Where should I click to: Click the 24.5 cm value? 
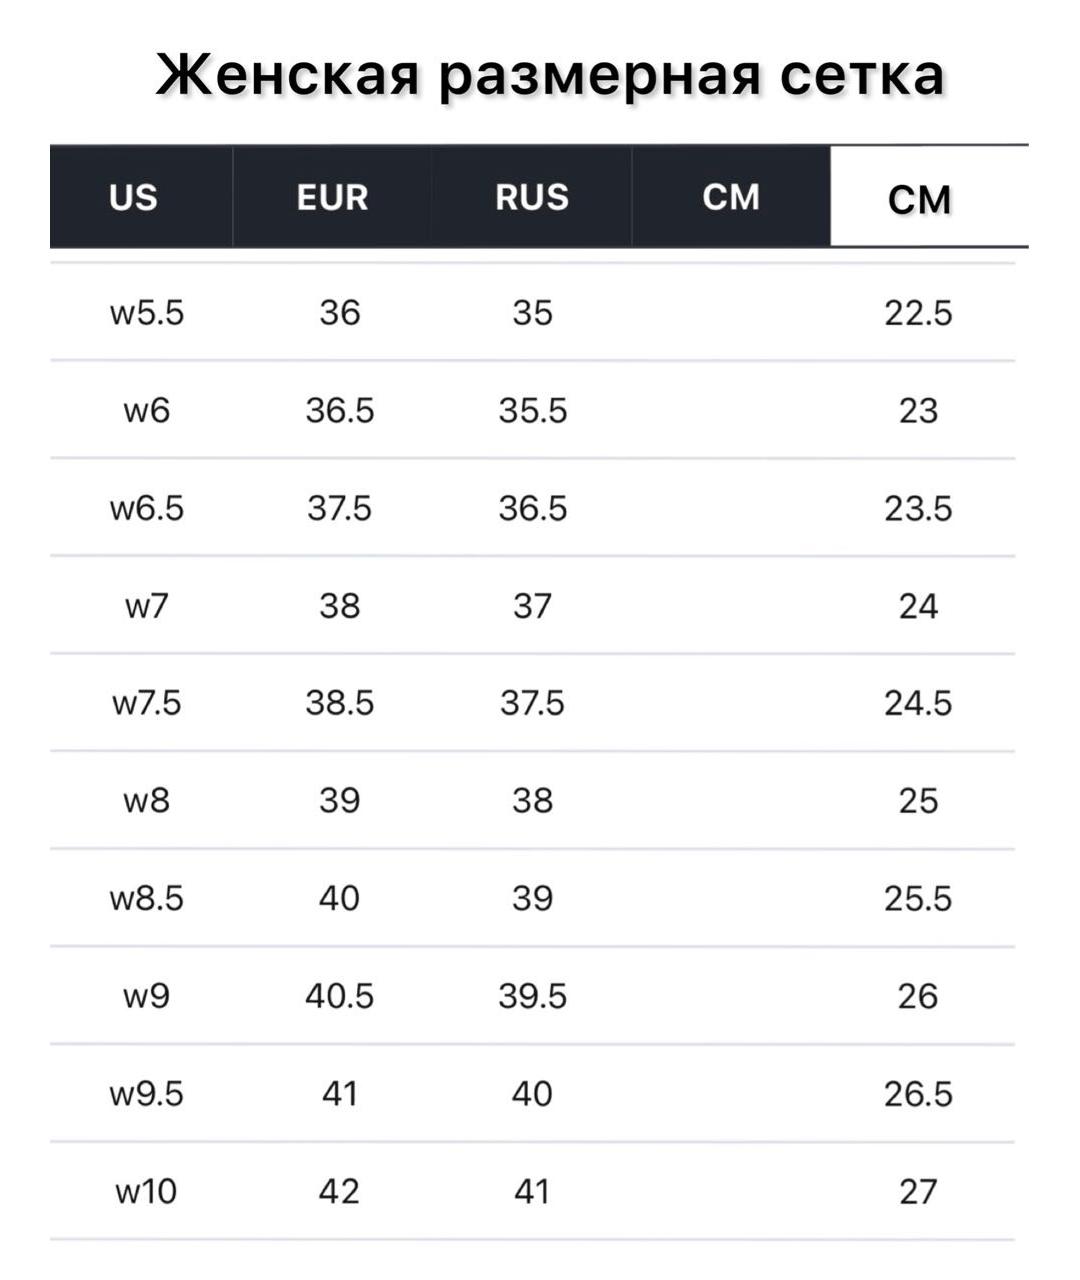click(x=918, y=703)
